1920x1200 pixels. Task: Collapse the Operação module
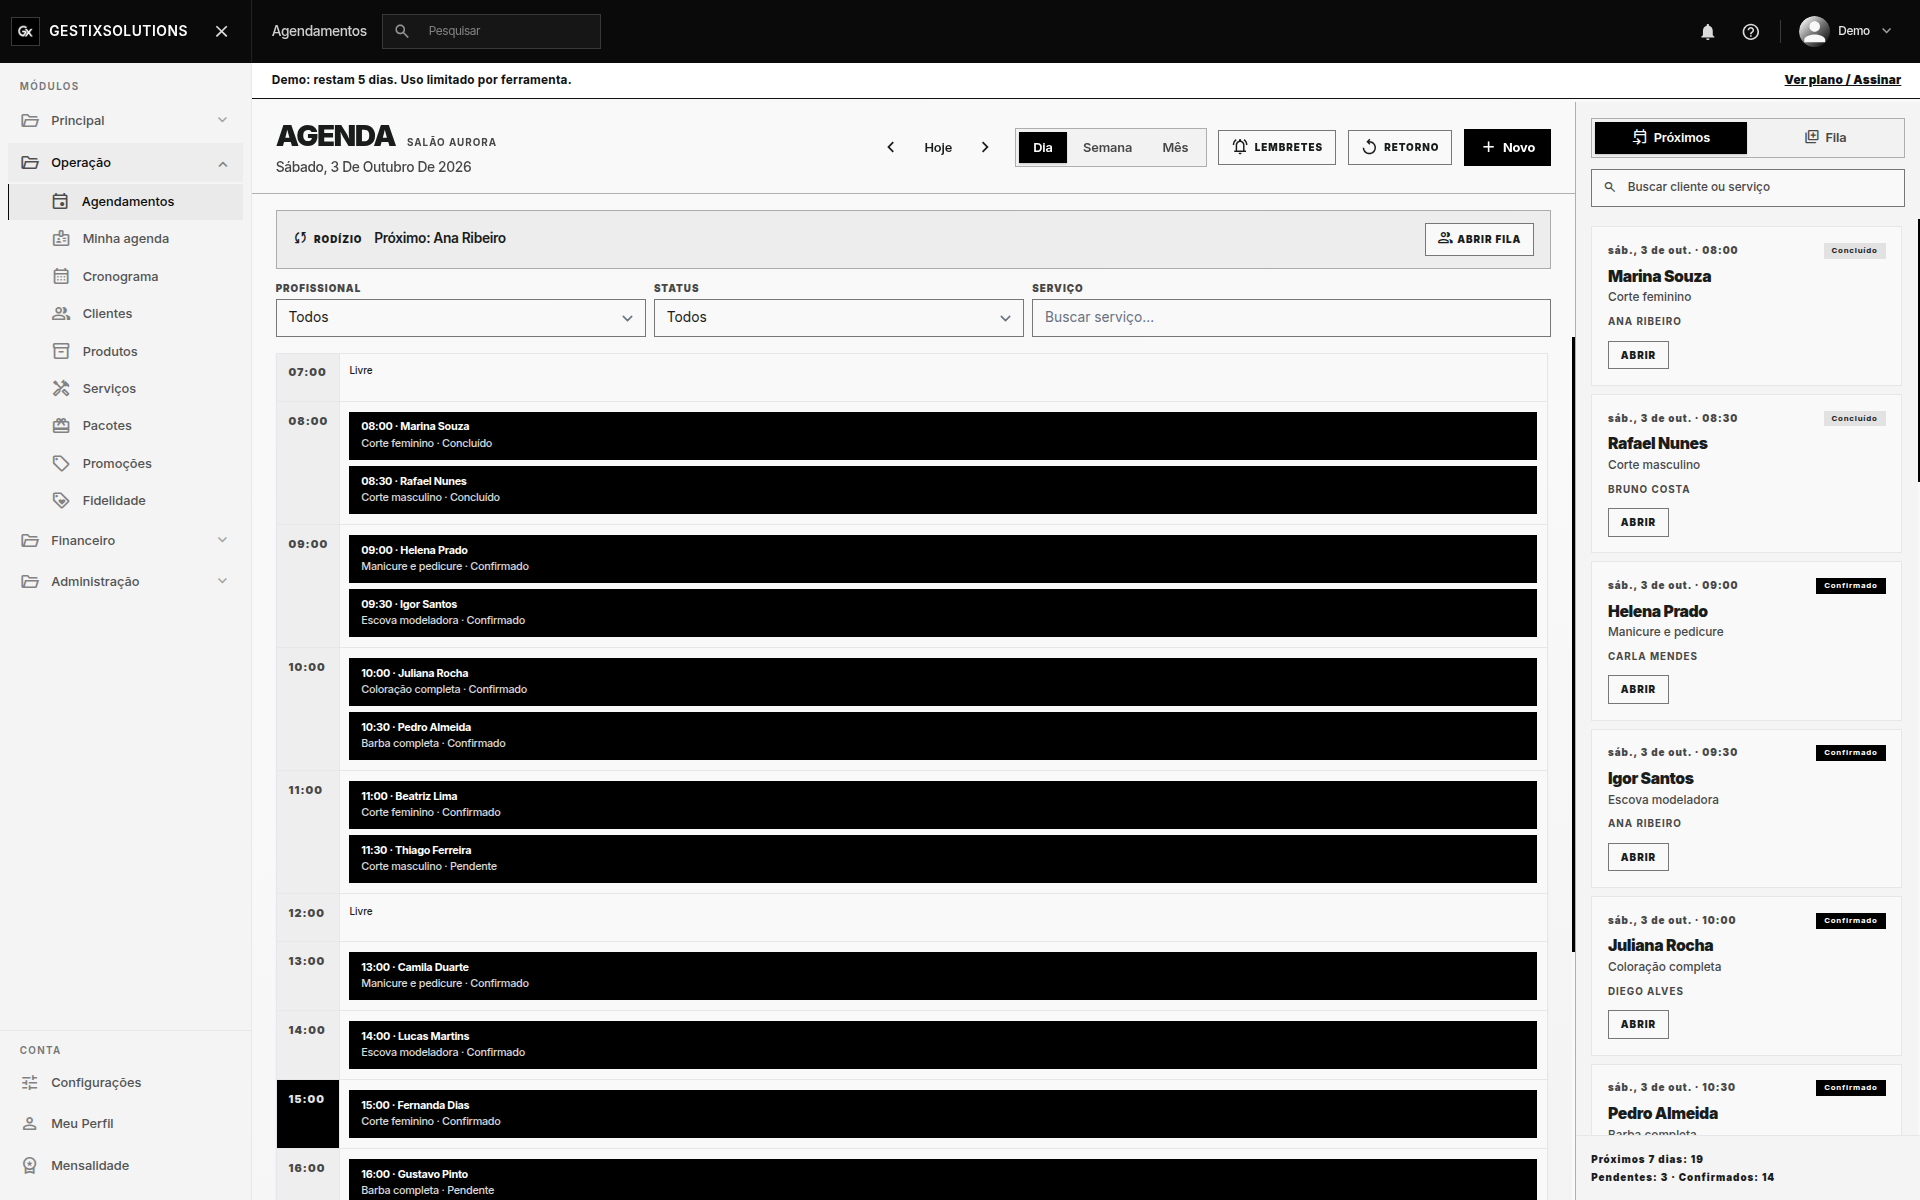(125, 163)
